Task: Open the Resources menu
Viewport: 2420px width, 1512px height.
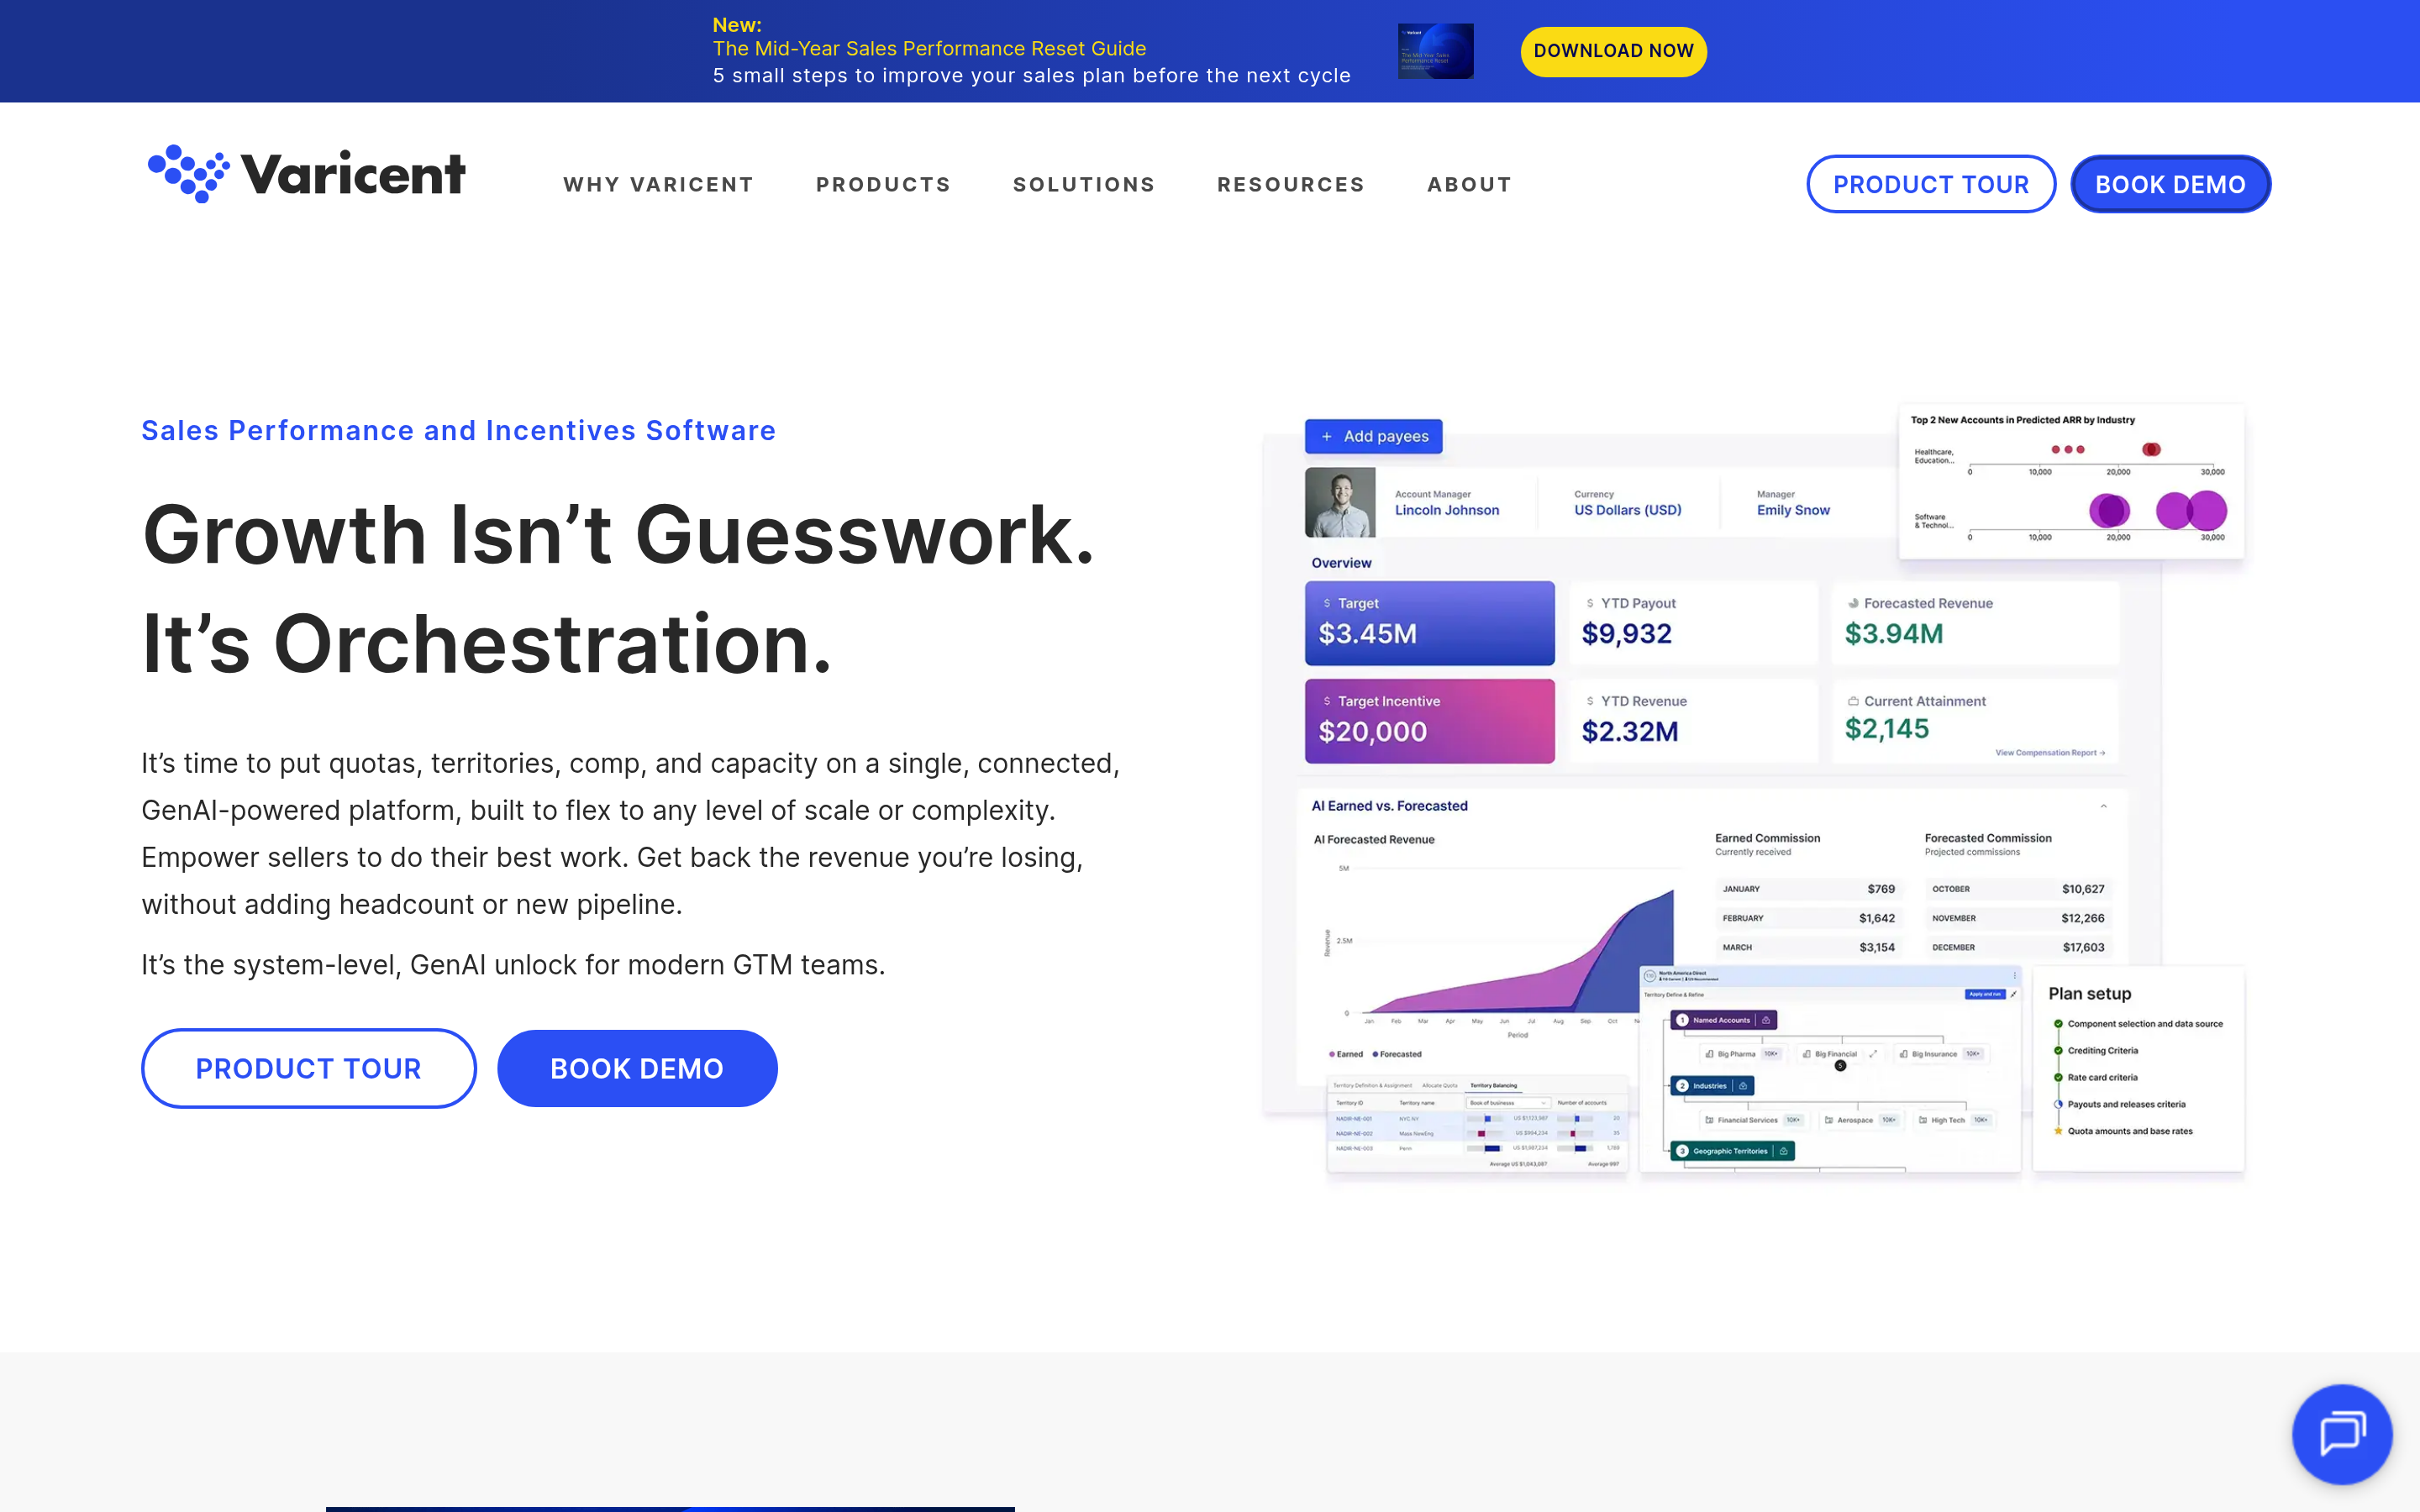Action: (x=1290, y=185)
